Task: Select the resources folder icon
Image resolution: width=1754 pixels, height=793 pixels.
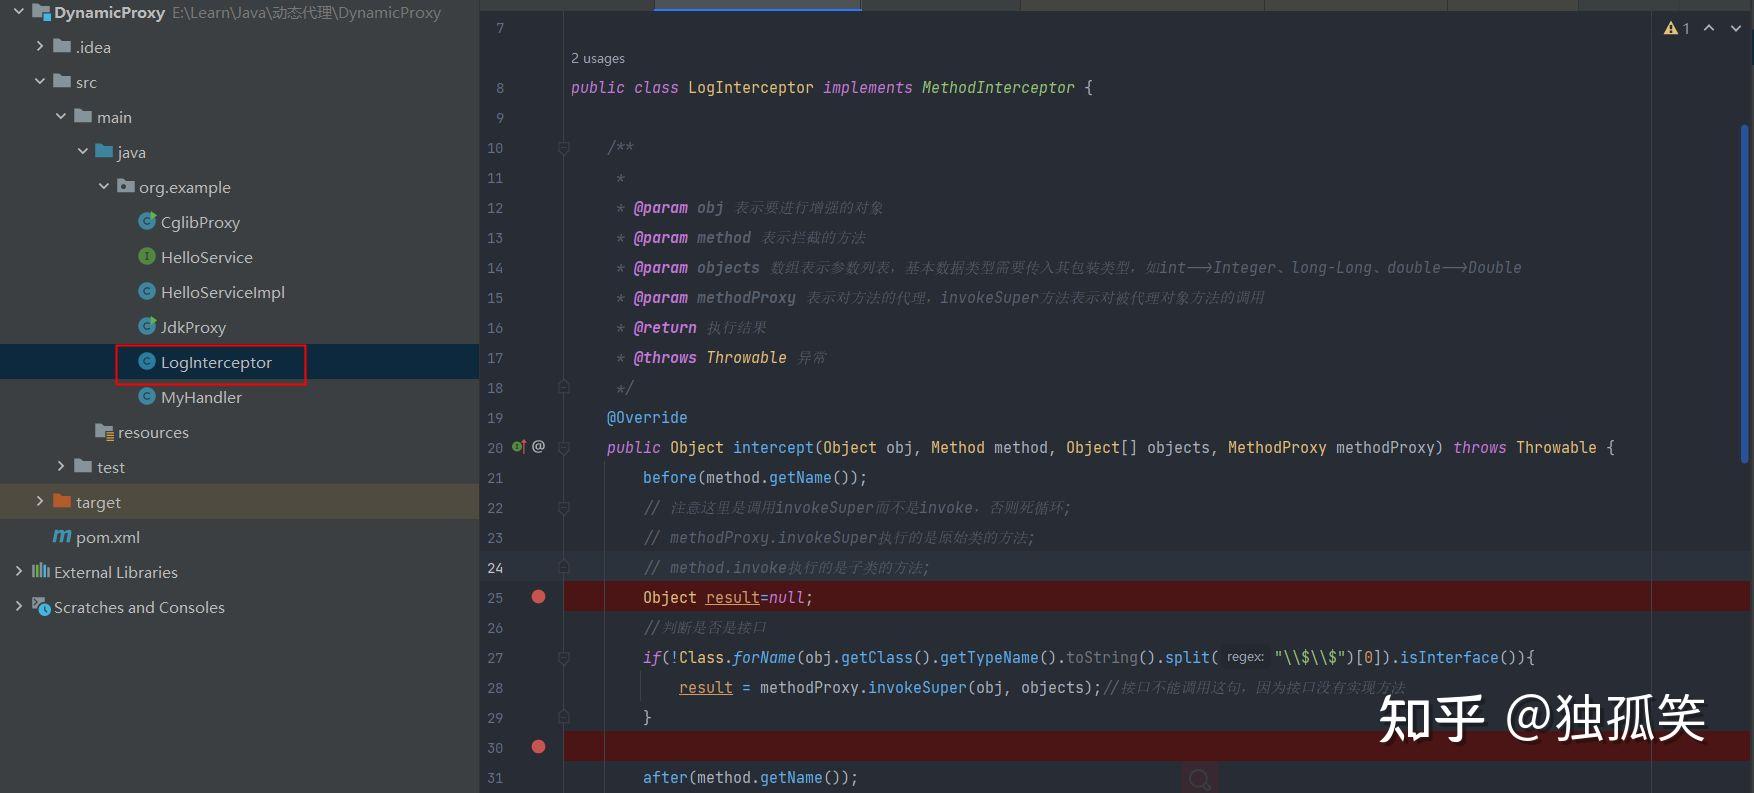Action: [x=104, y=432]
